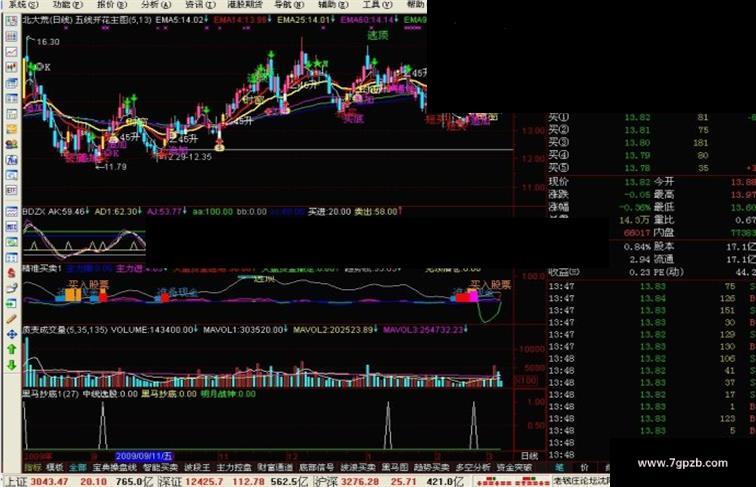The image size is (756, 487).
Task: Open the 黑马图 indicator tab
Action: [395, 467]
